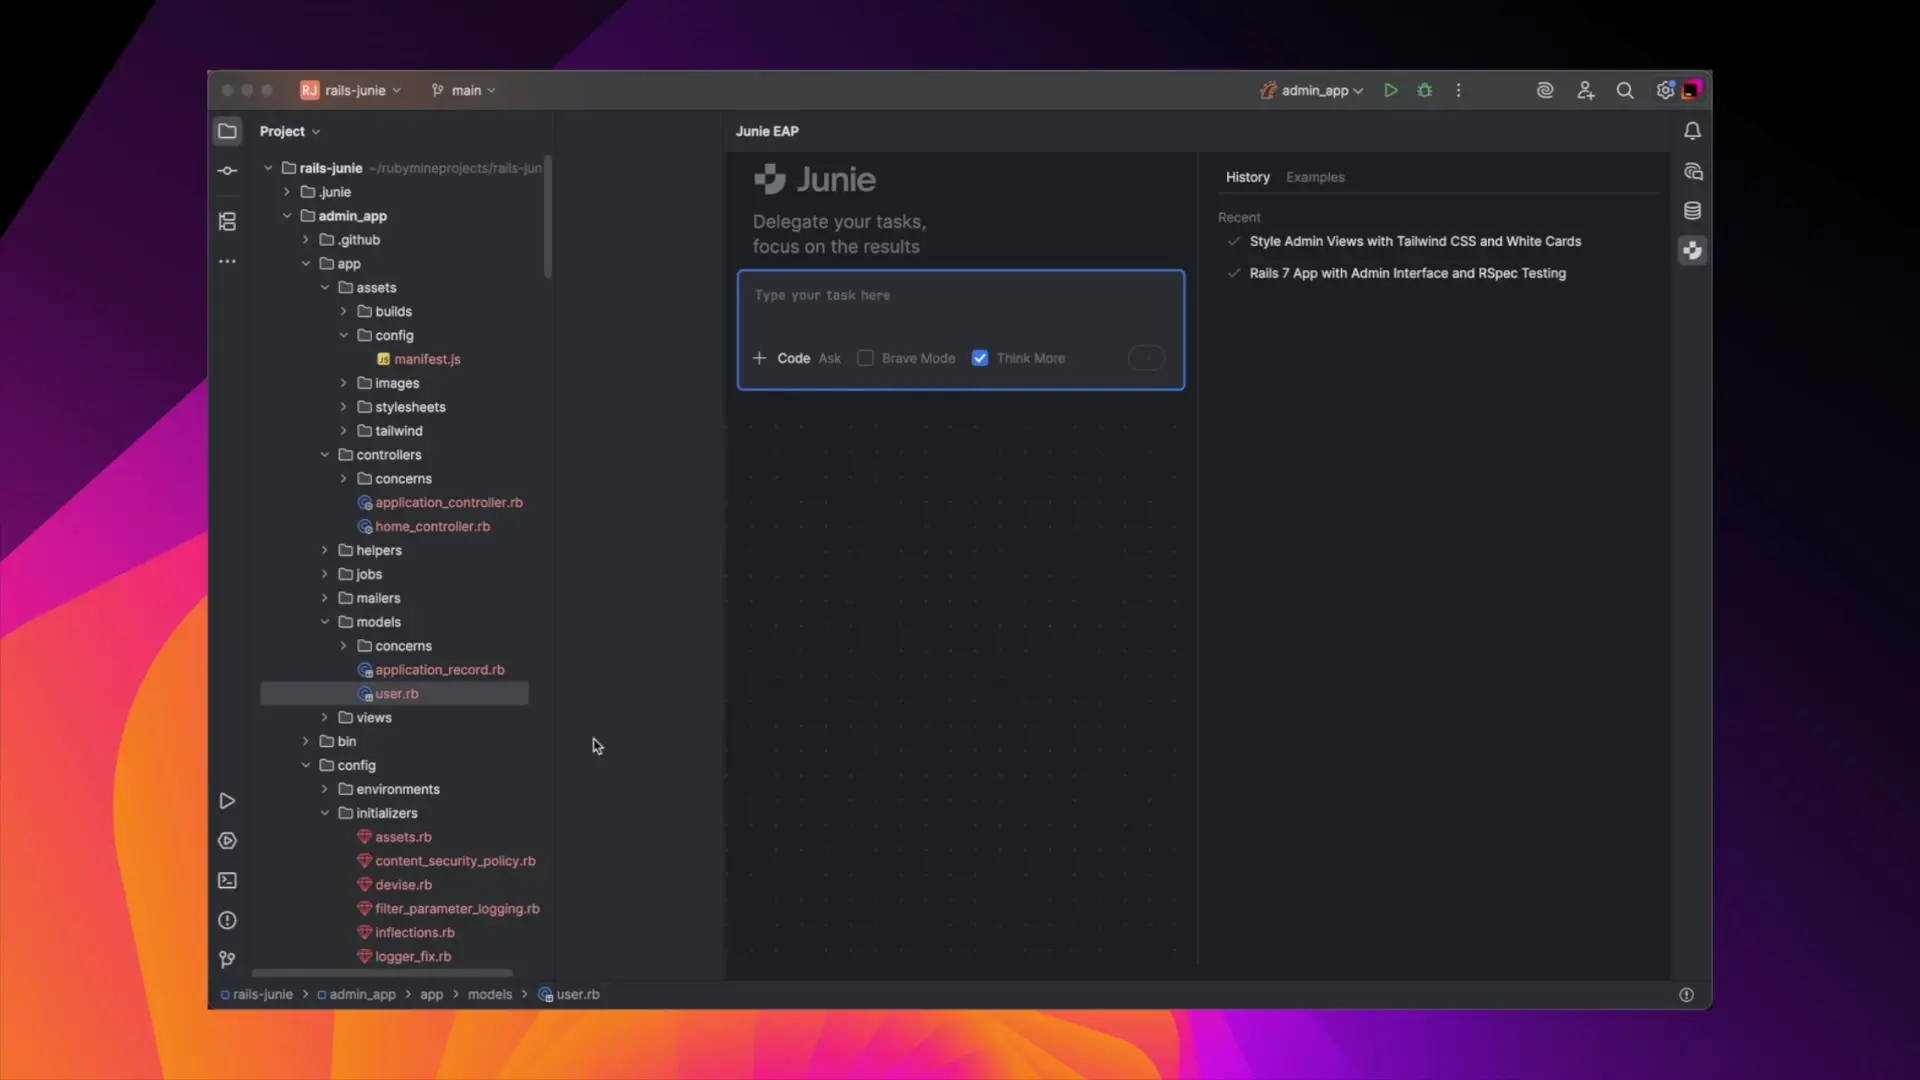1920x1080 pixels.
Task: Open the Project tool window icon
Action: [x=227, y=131]
